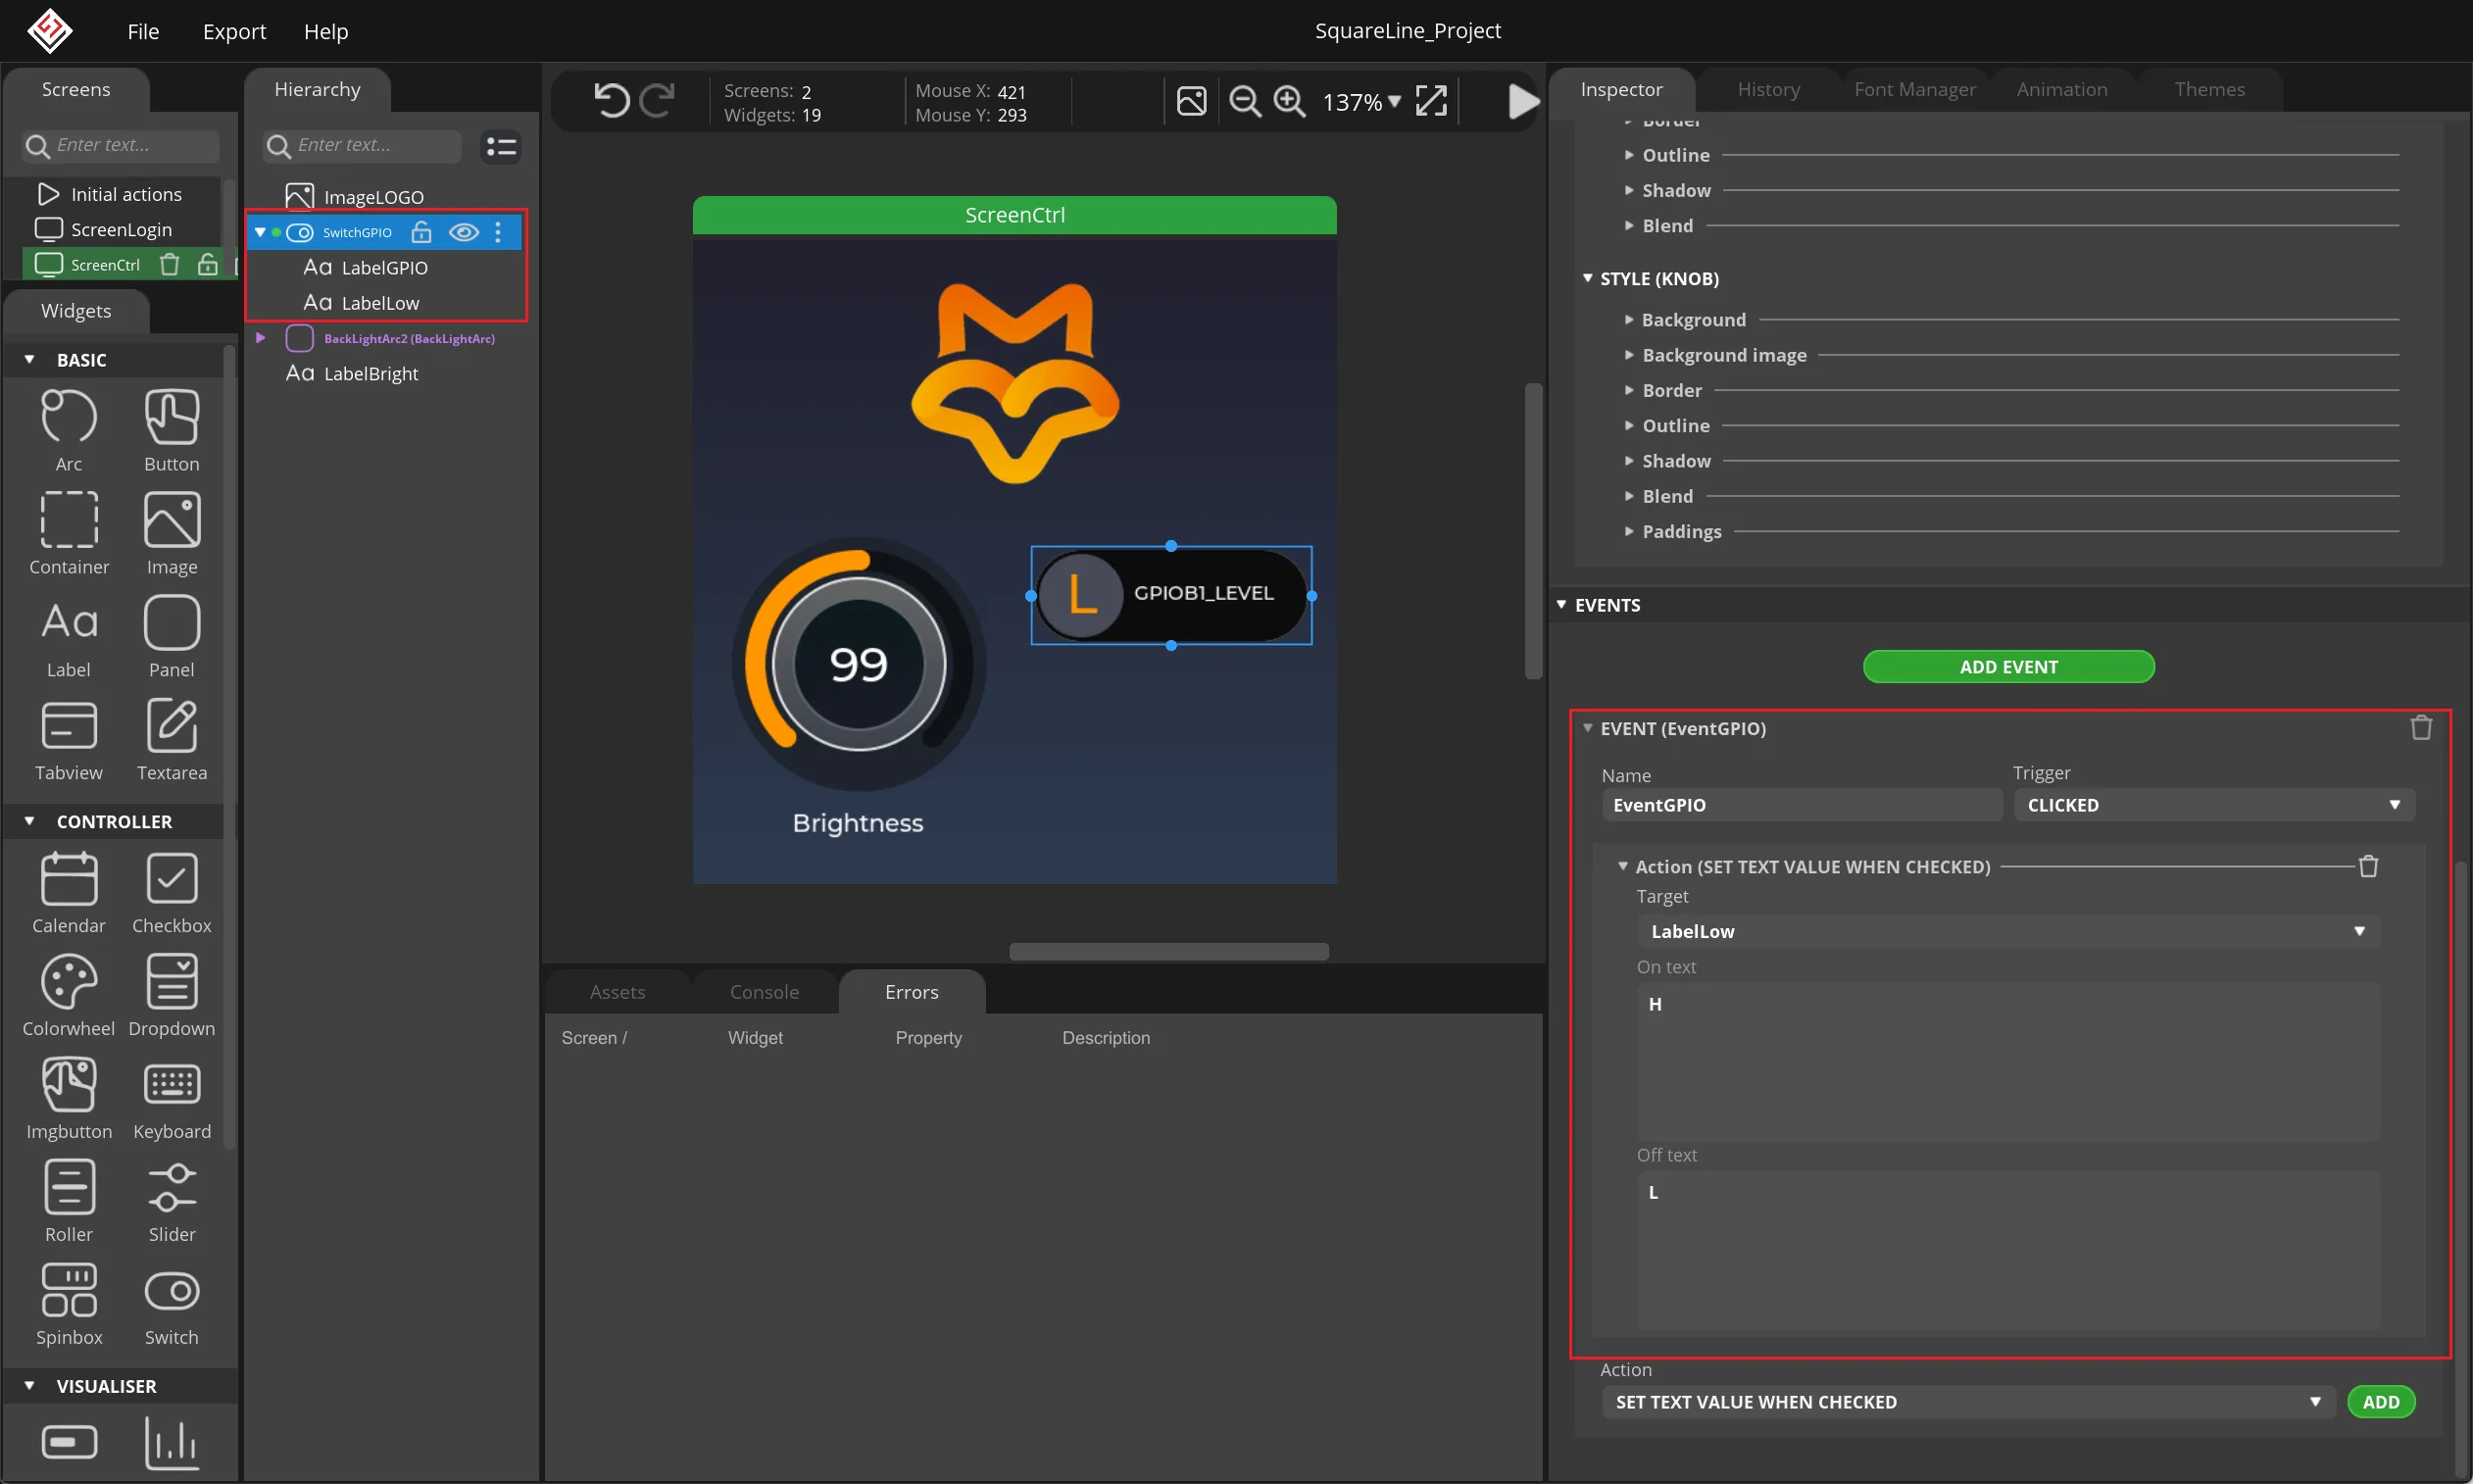Image resolution: width=2473 pixels, height=1484 pixels.
Task: Switch to the Themes tab
Action: pos(2209,89)
